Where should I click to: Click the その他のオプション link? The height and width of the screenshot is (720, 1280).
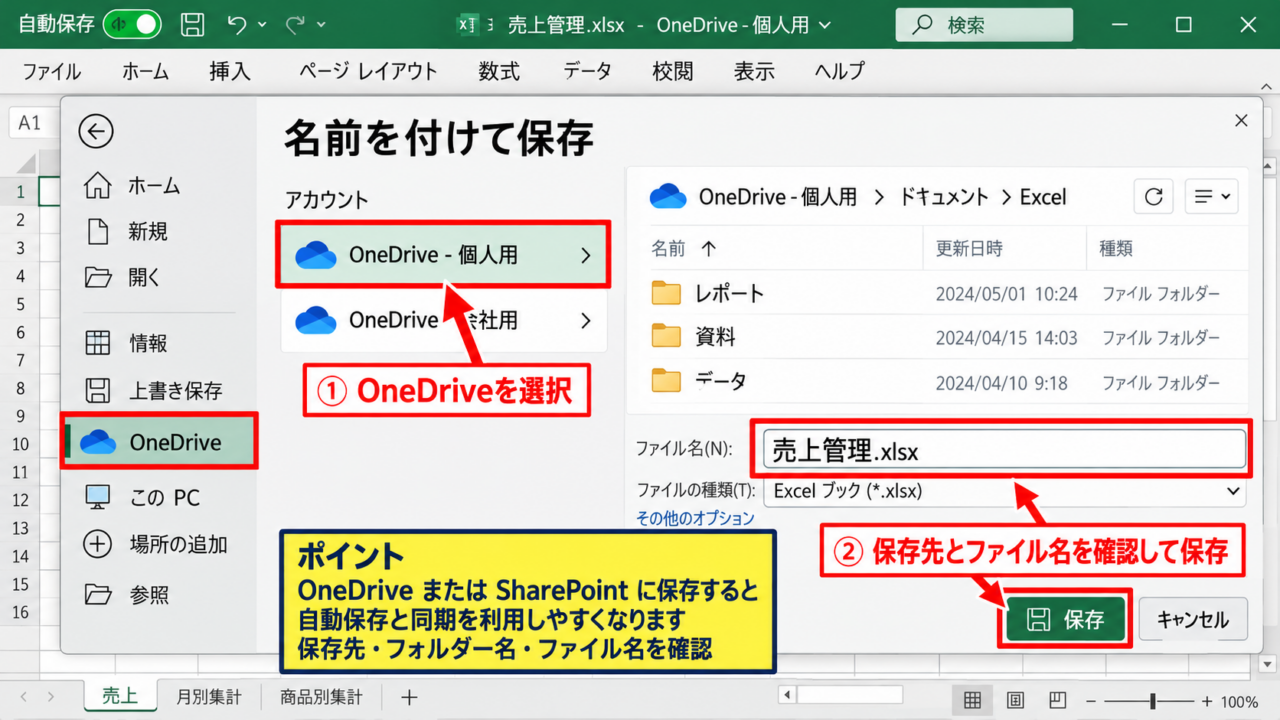695,518
